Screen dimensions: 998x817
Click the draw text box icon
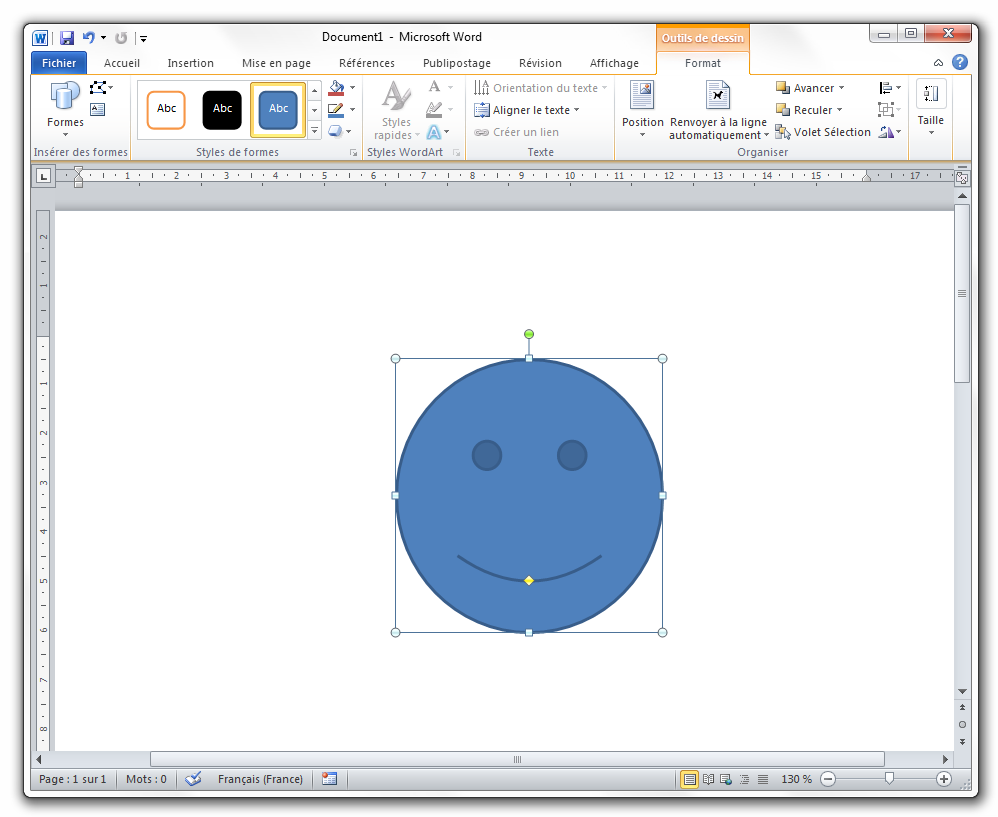click(x=97, y=110)
